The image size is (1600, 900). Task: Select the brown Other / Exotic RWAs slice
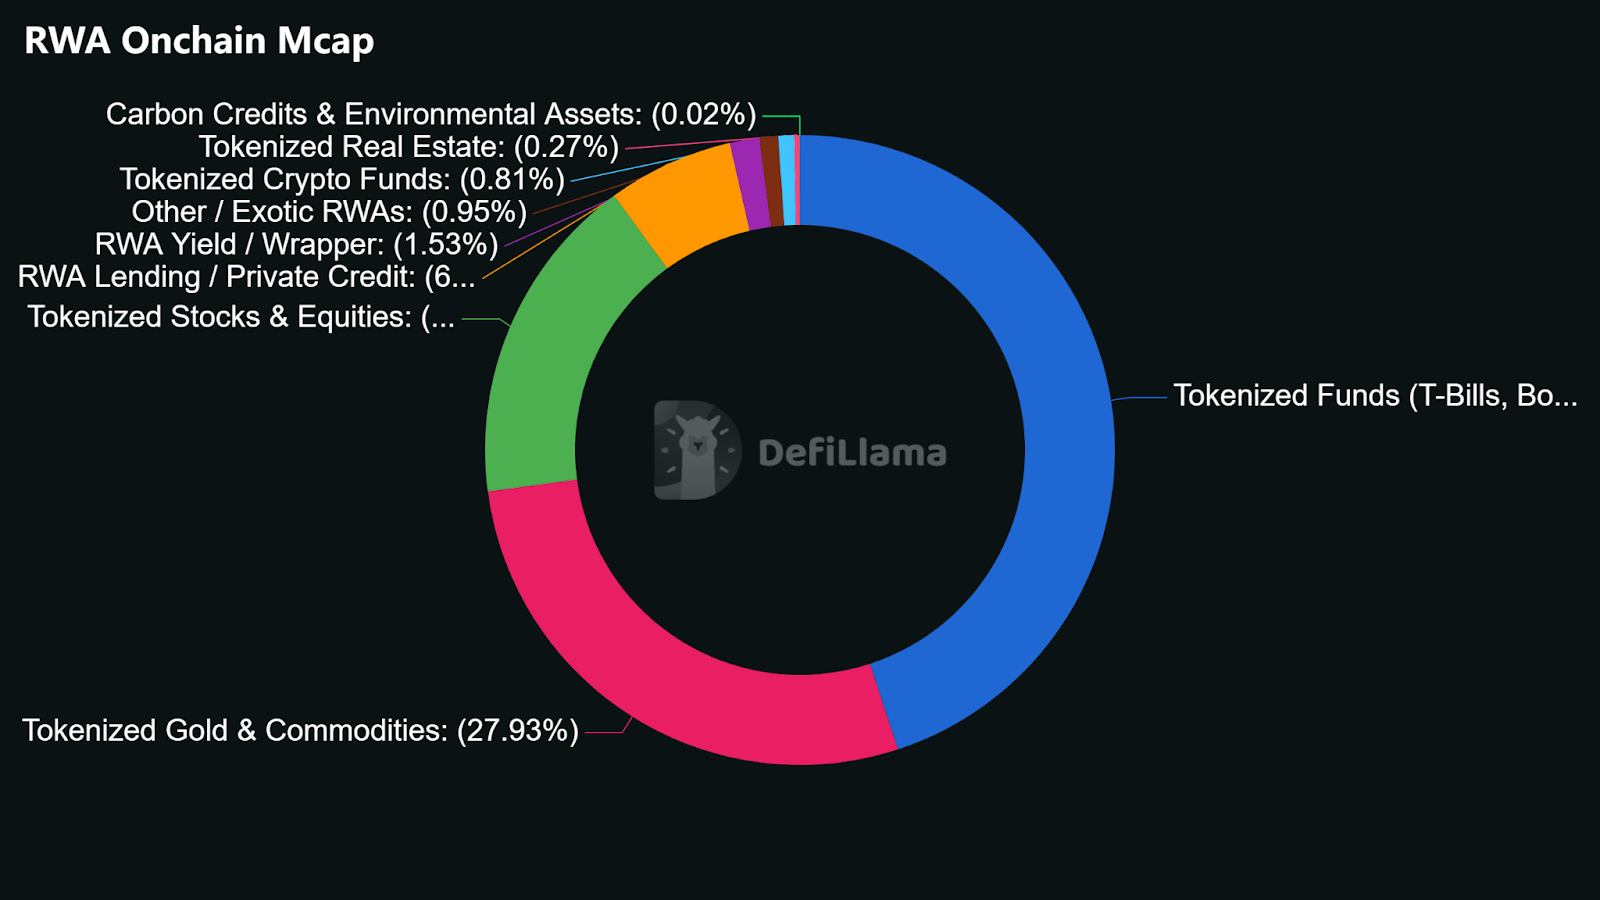[x=772, y=181]
